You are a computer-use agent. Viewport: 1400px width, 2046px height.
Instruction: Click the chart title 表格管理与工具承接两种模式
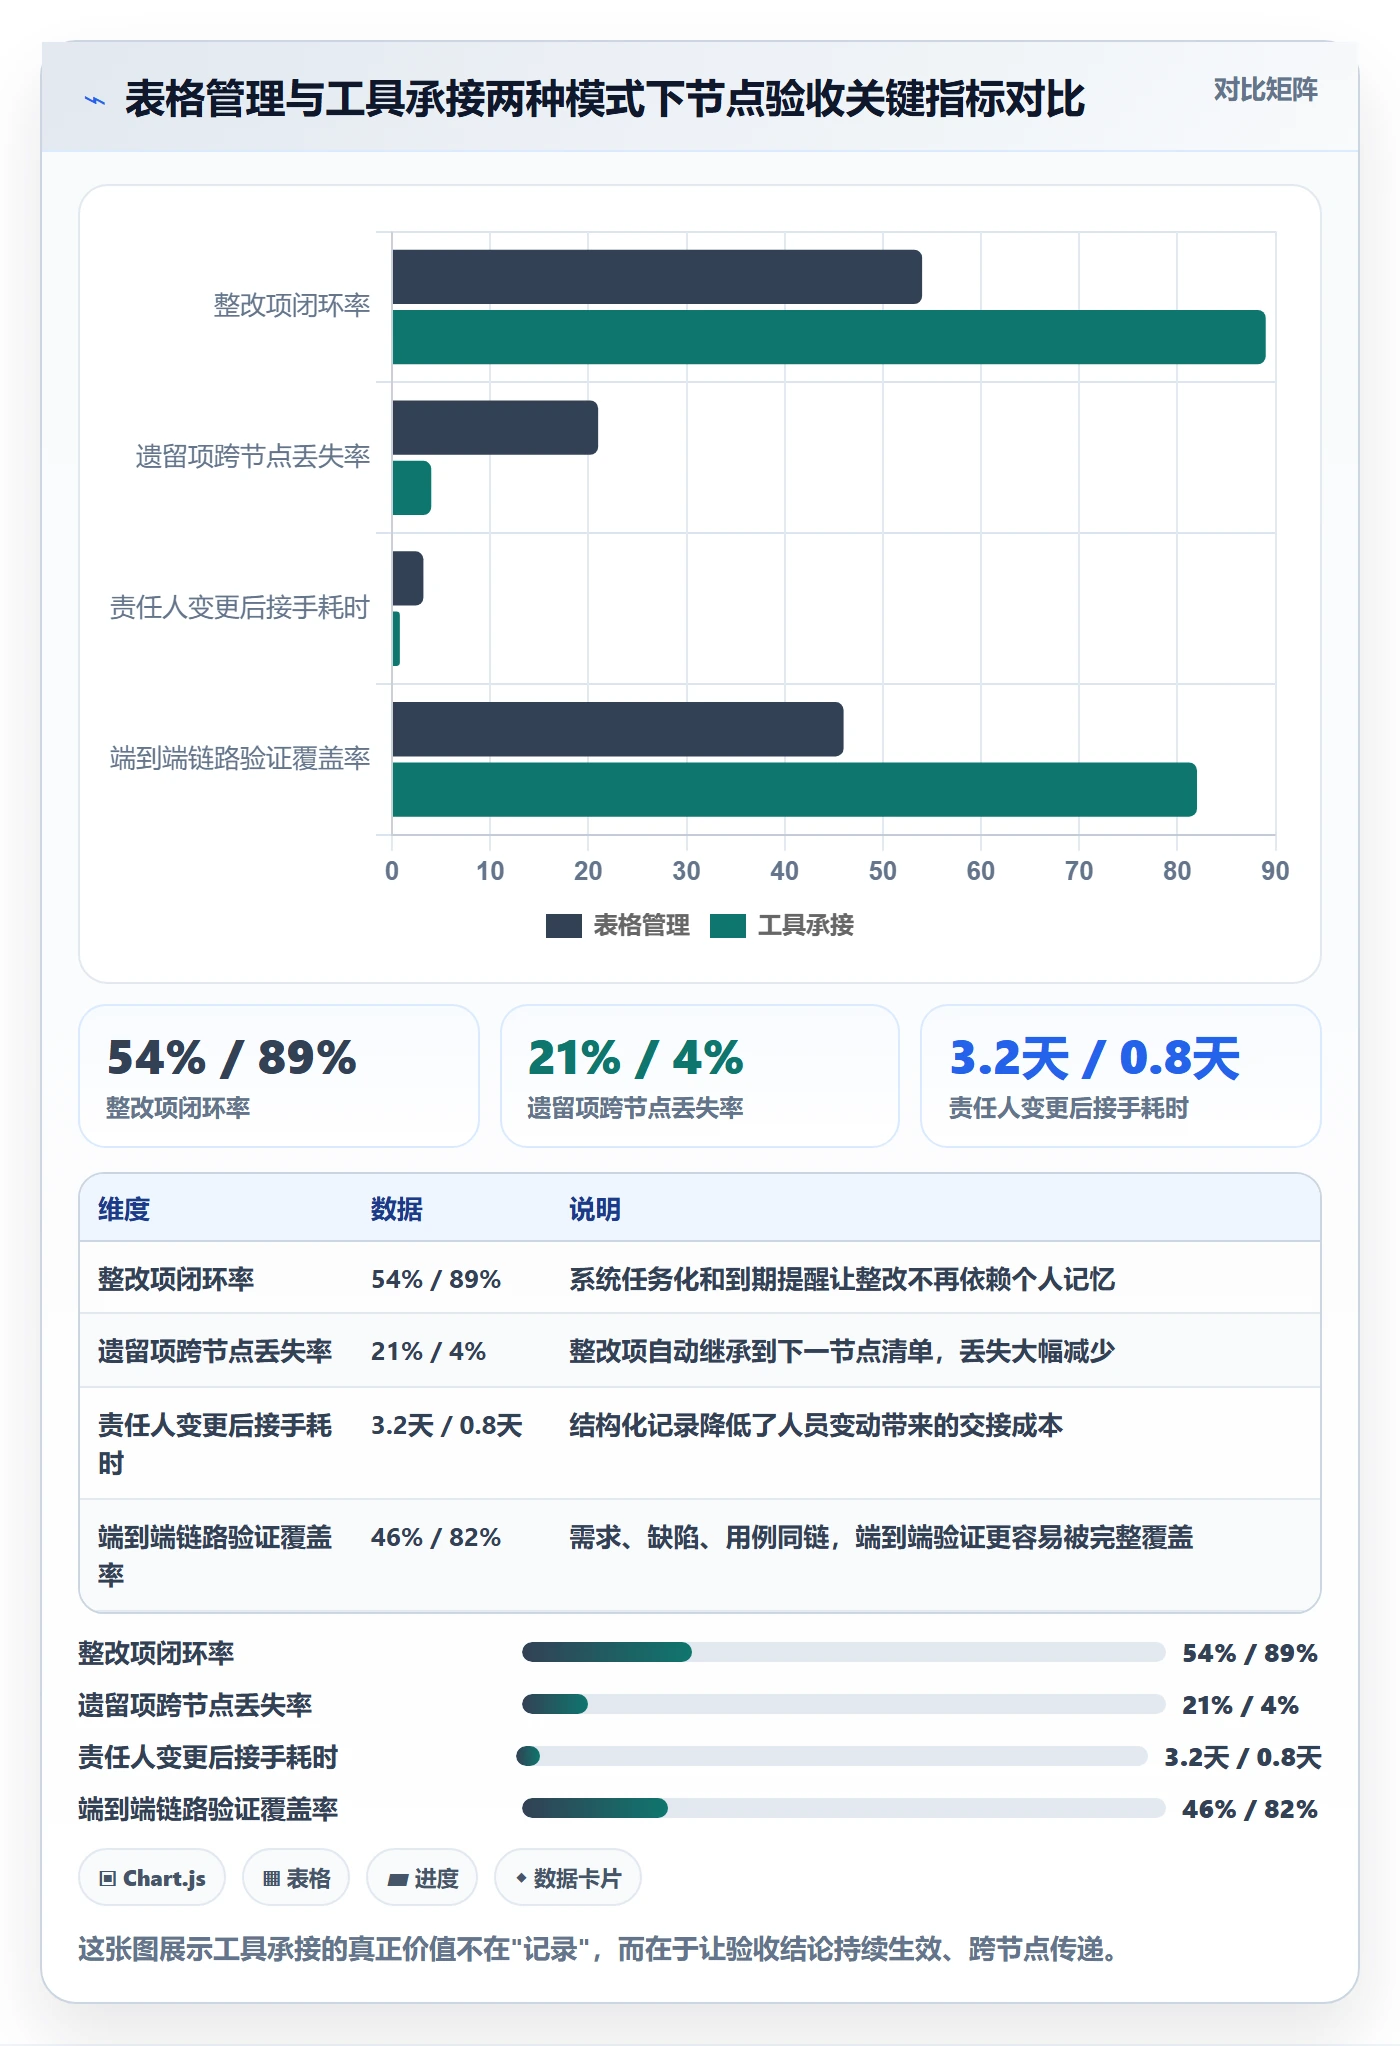605,99
